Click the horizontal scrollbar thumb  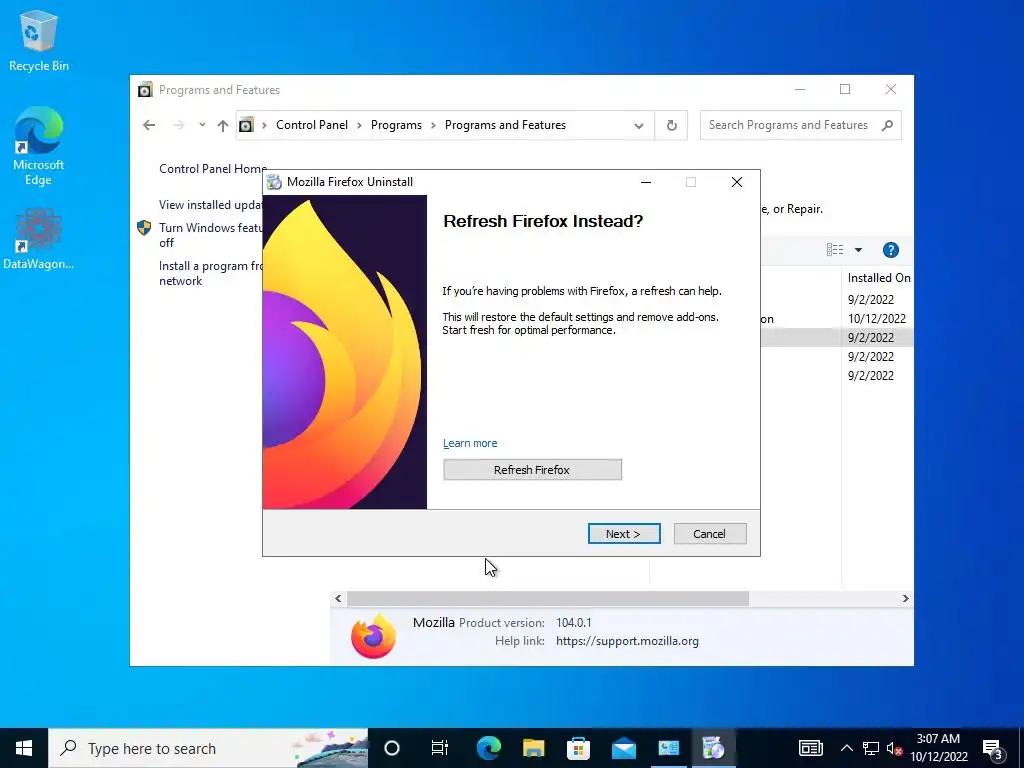[547, 598]
